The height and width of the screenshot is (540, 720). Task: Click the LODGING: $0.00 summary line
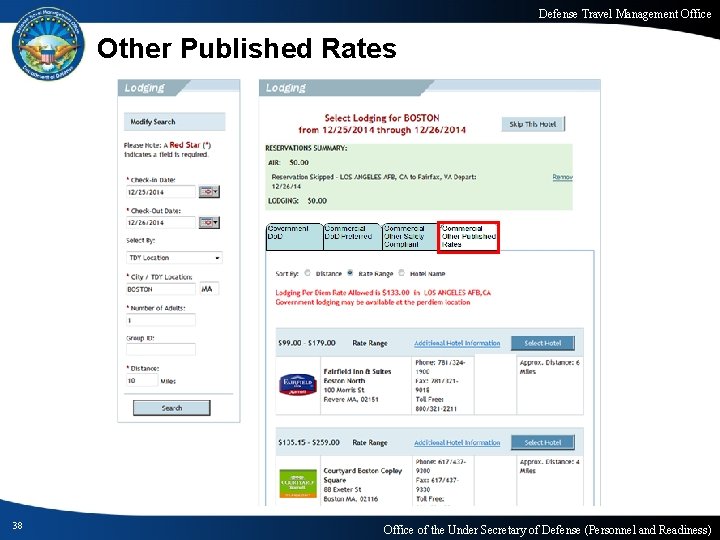click(298, 201)
